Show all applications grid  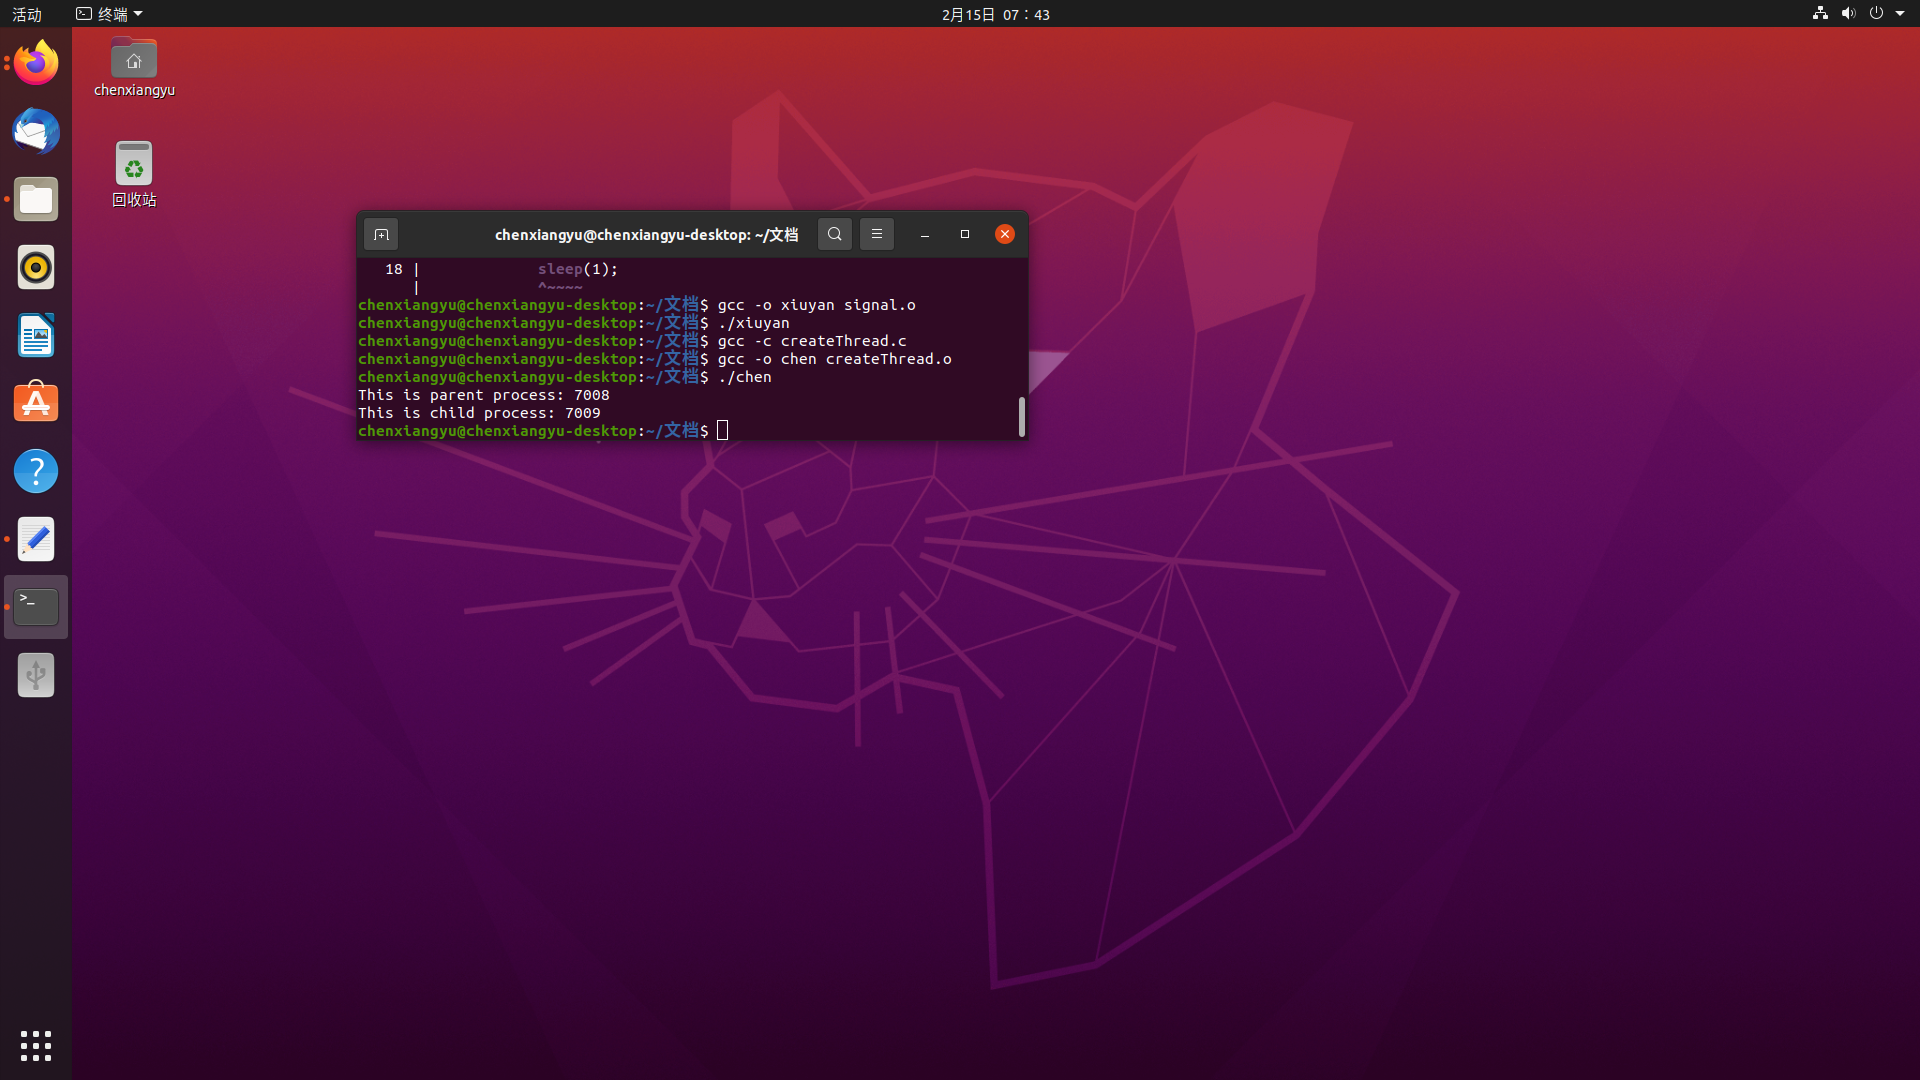pos(36,1046)
